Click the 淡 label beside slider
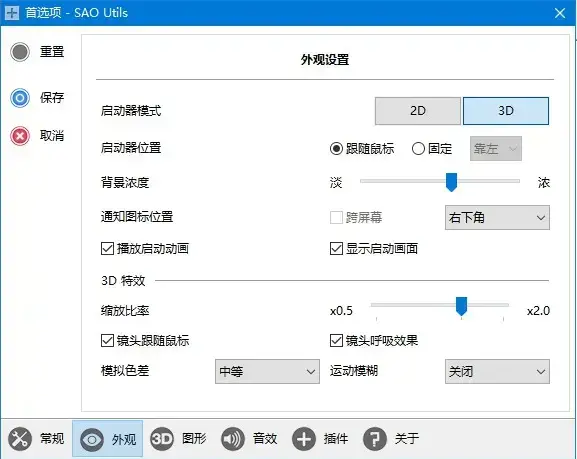 [336, 182]
